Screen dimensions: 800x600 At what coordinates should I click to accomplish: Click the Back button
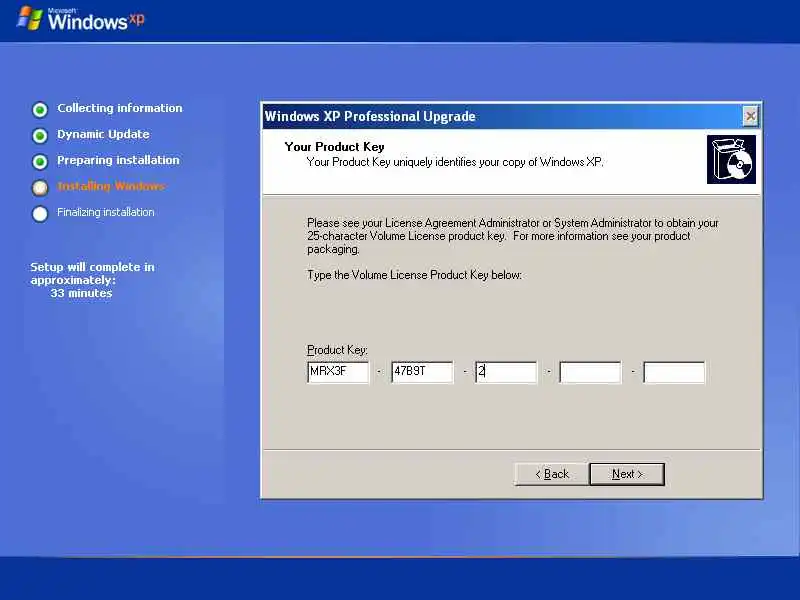552,474
